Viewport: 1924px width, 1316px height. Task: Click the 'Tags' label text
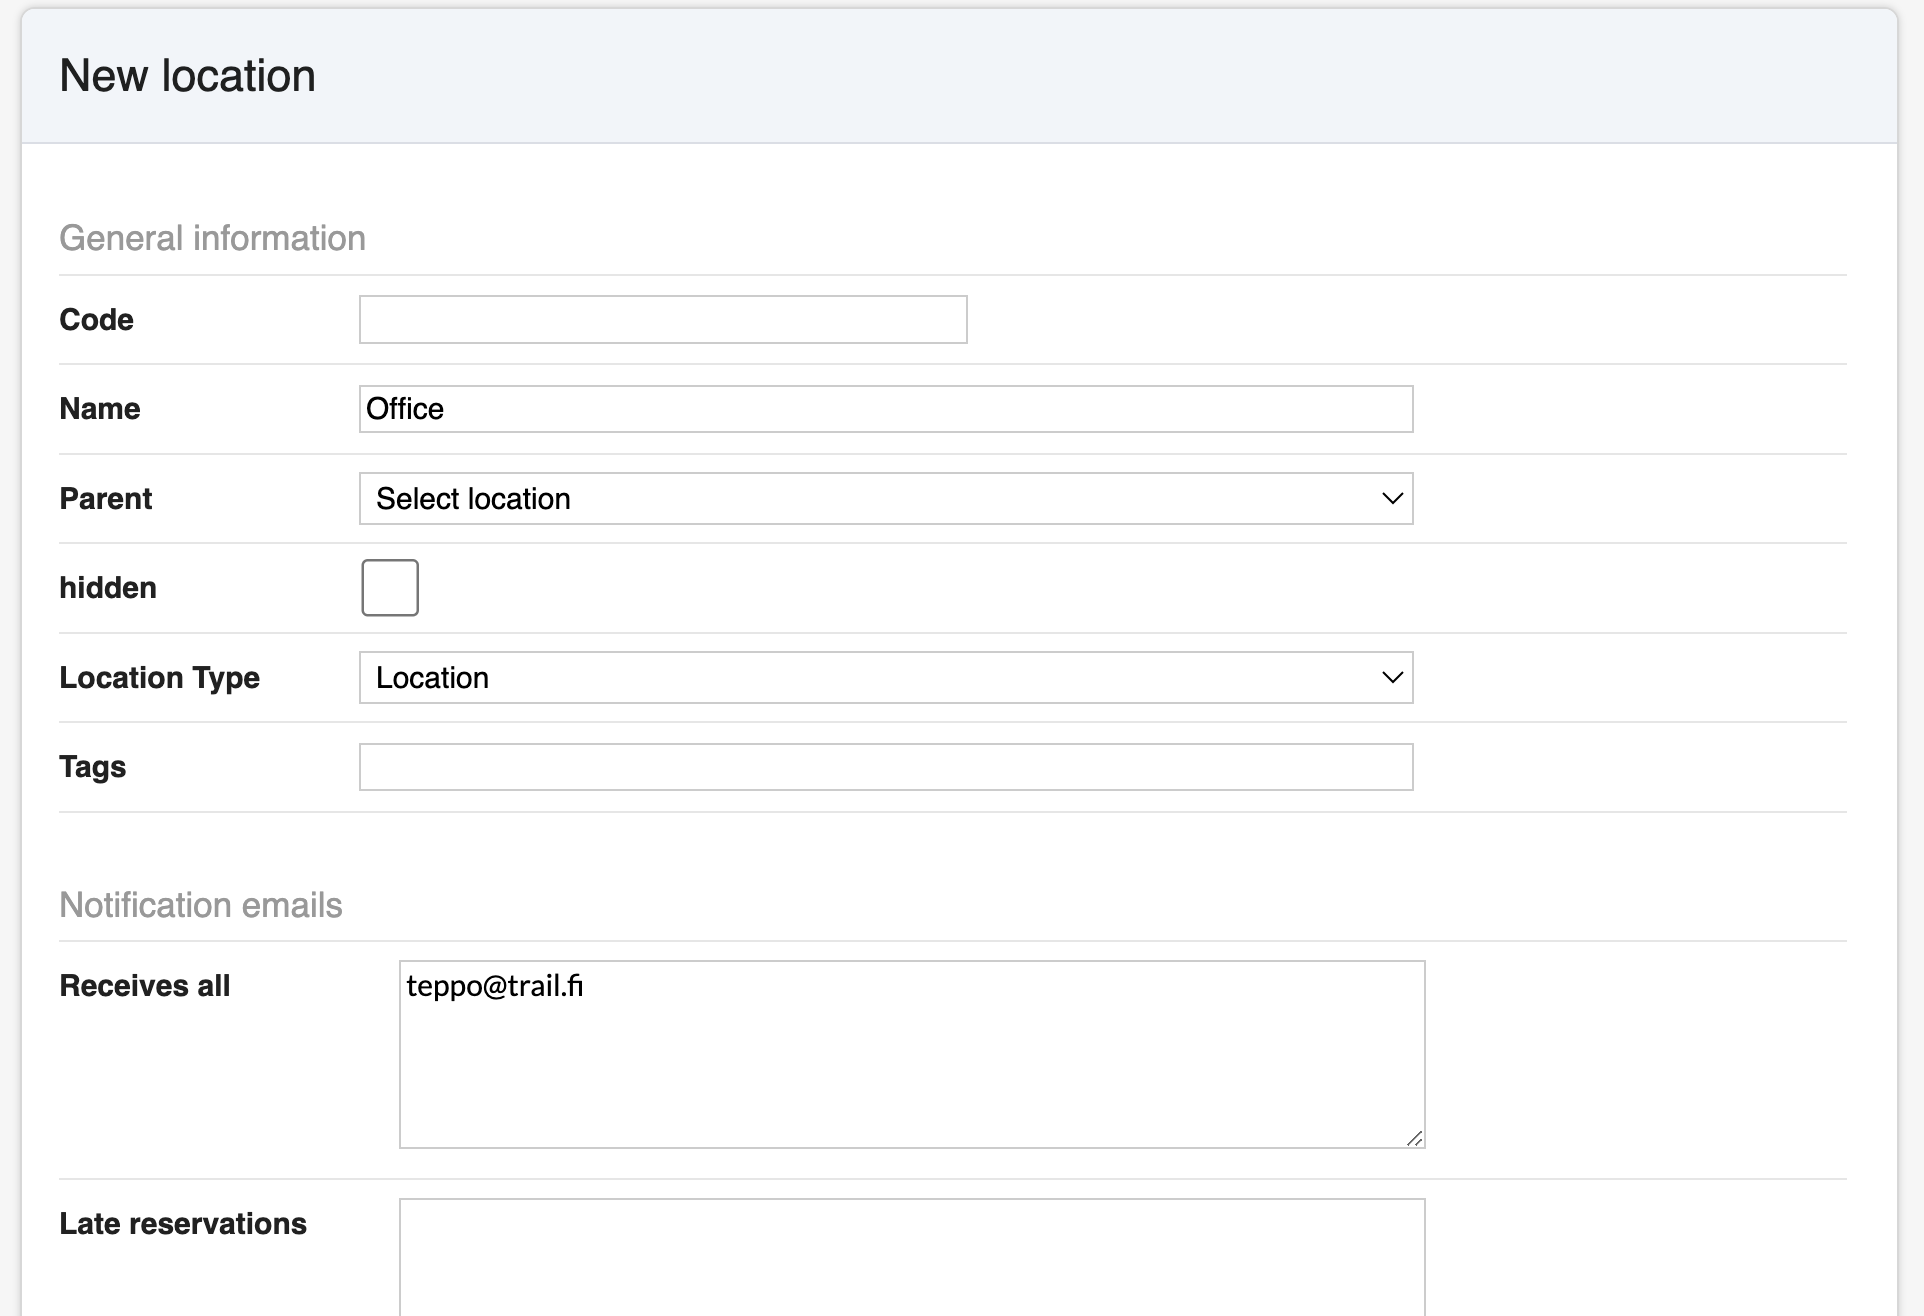pyautogui.click(x=93, y=767)
